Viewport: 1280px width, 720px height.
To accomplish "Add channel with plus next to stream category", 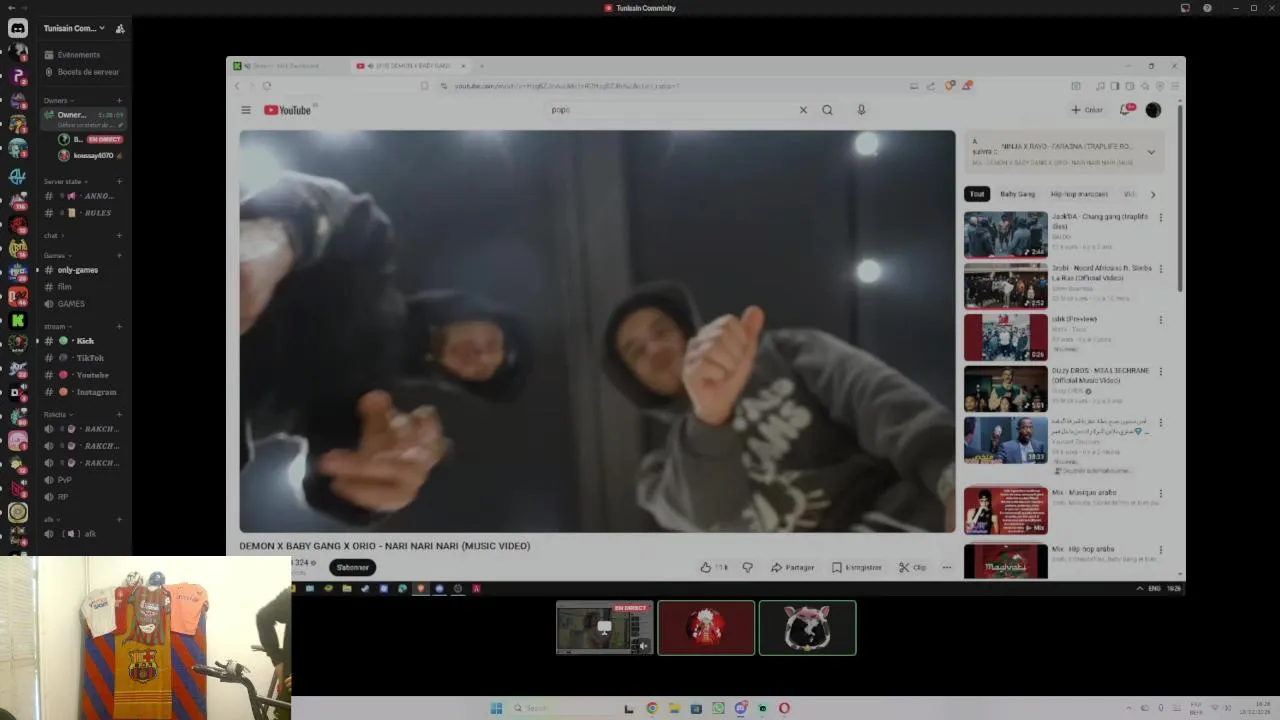I will pyautogui.click(x=119, y=326).
